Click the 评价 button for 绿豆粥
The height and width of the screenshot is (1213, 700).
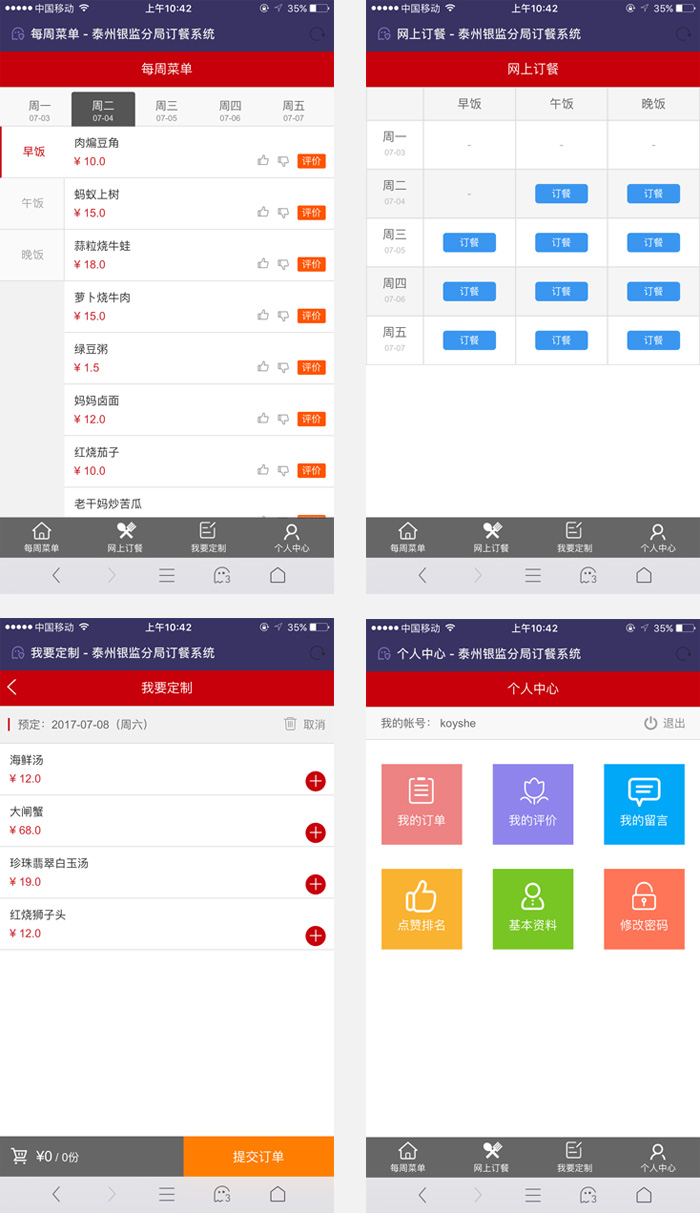(311, 367)
